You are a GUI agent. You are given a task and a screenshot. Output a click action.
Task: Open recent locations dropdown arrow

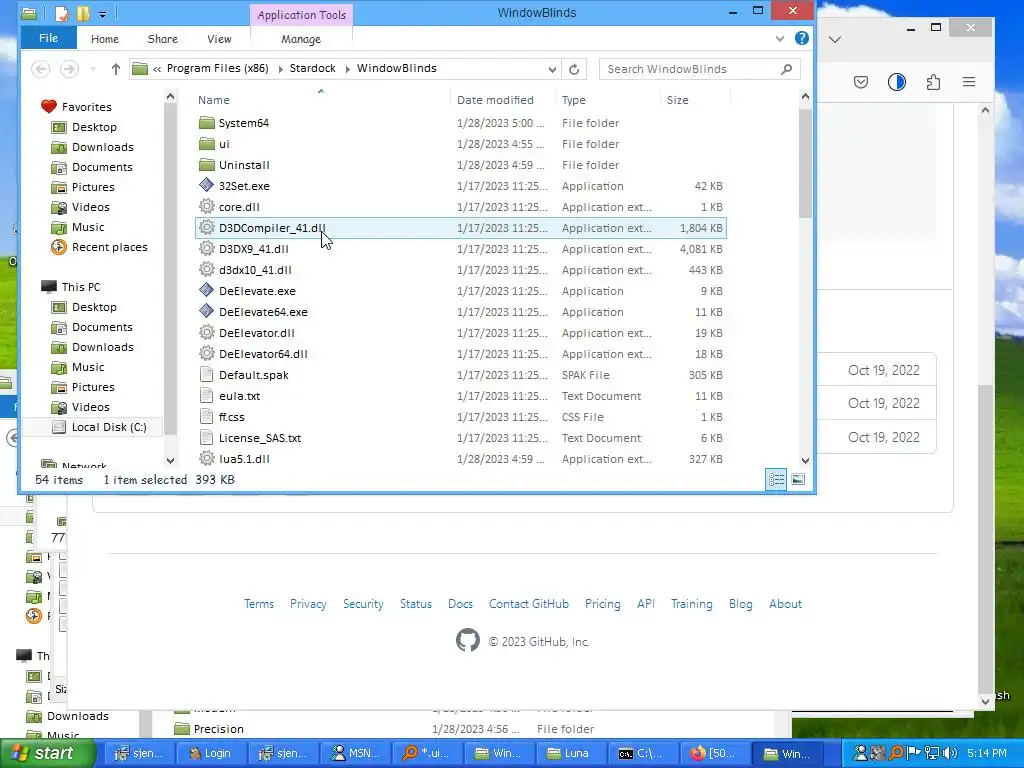[93, 69]
